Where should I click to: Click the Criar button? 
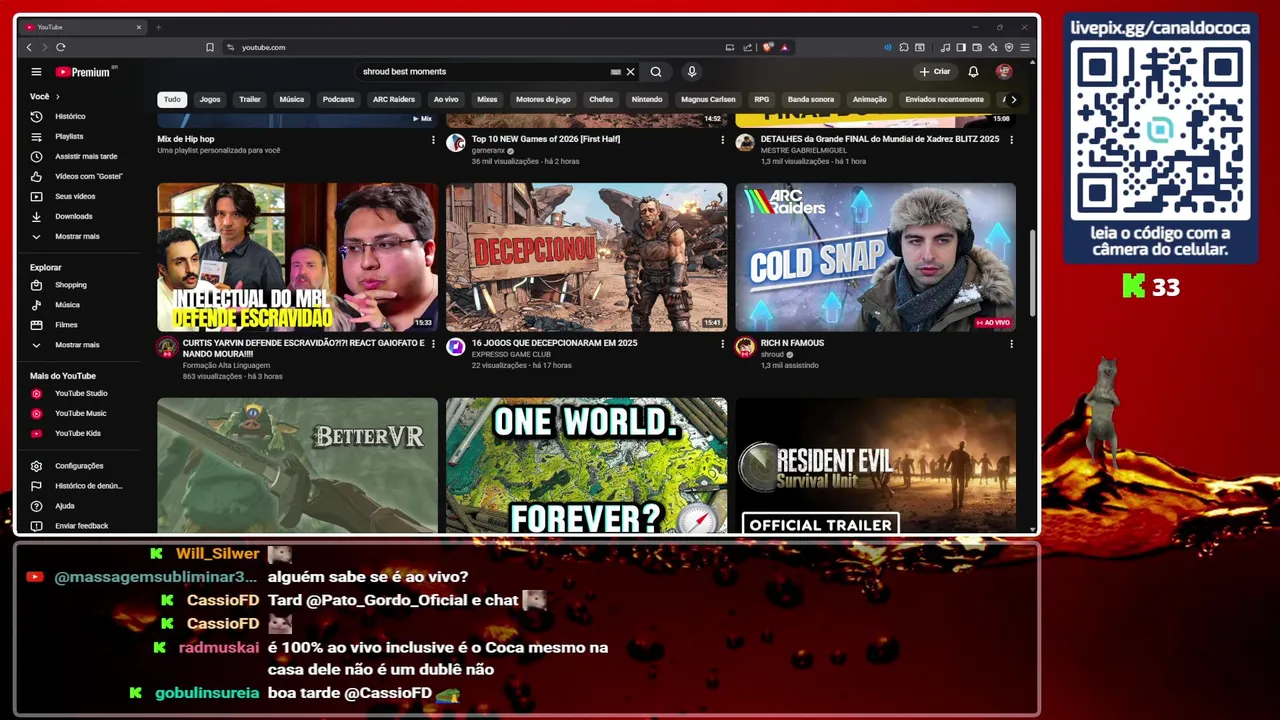click(935, 72)
